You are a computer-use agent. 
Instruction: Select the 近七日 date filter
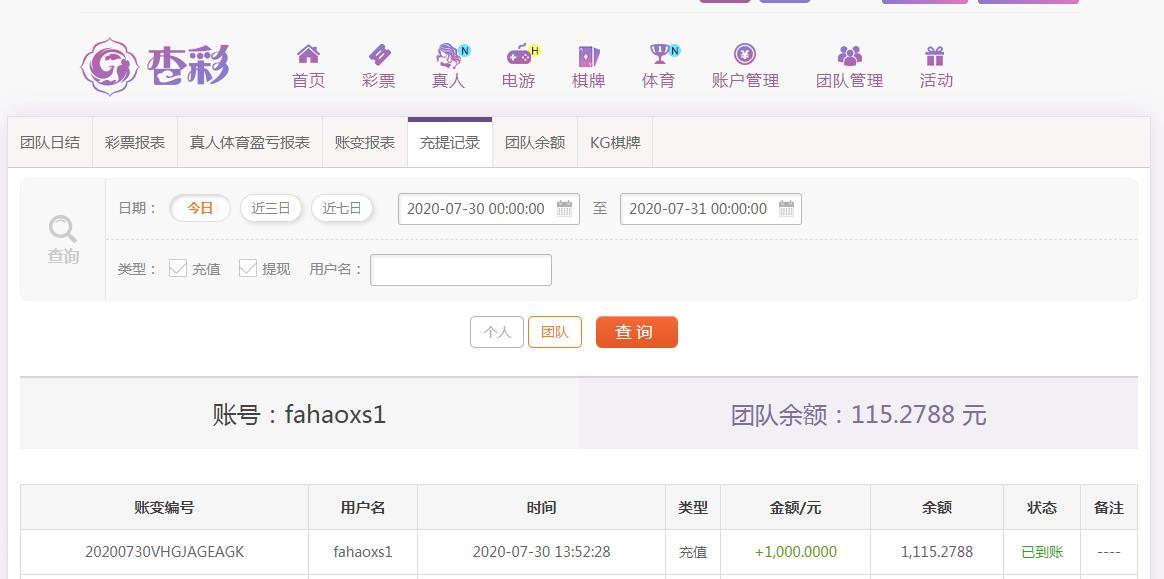(x=341, y=209)
